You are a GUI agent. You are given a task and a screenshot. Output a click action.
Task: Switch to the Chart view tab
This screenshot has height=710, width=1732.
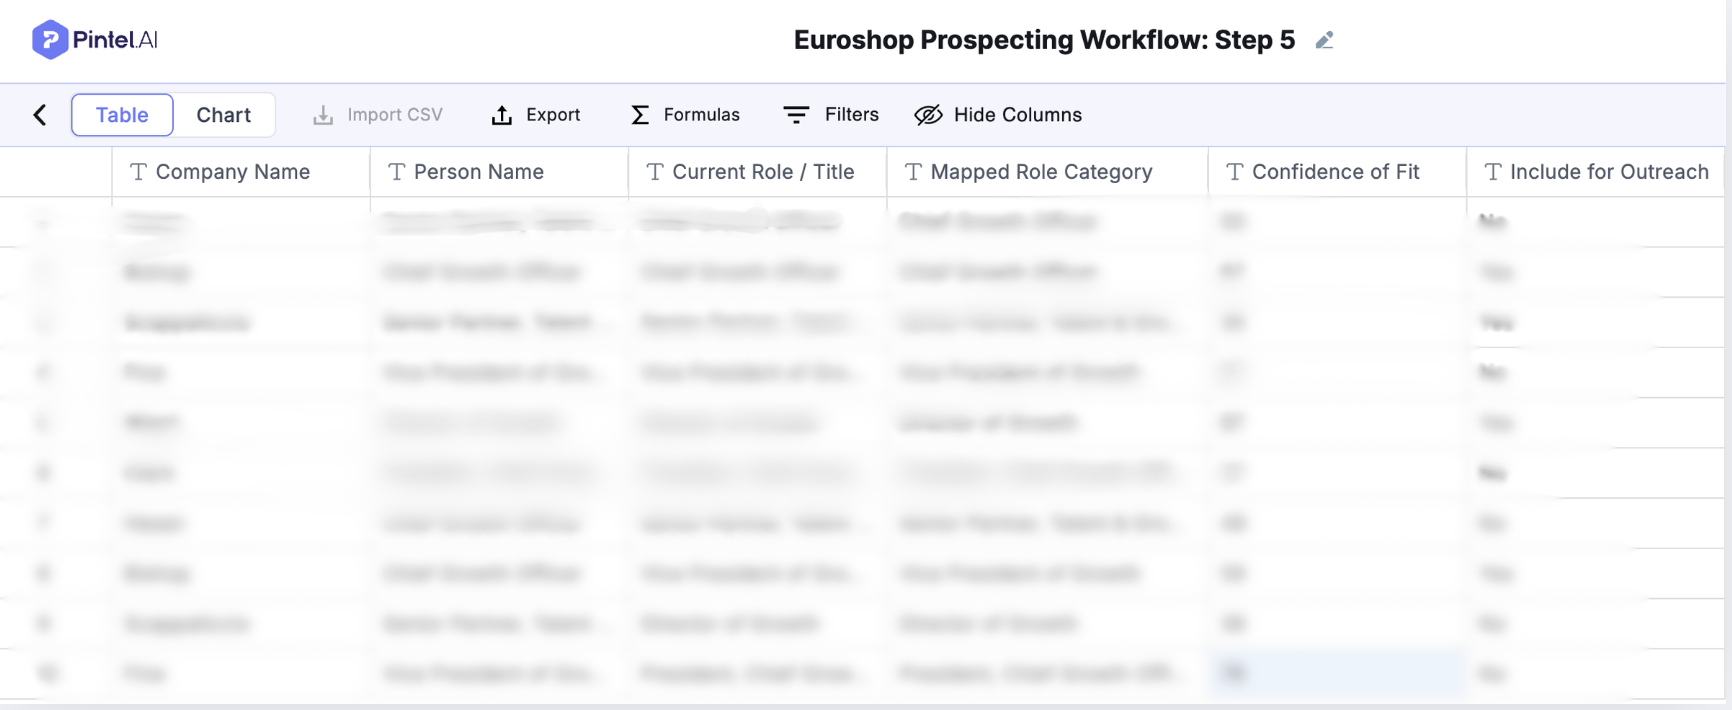click(223, 115)
